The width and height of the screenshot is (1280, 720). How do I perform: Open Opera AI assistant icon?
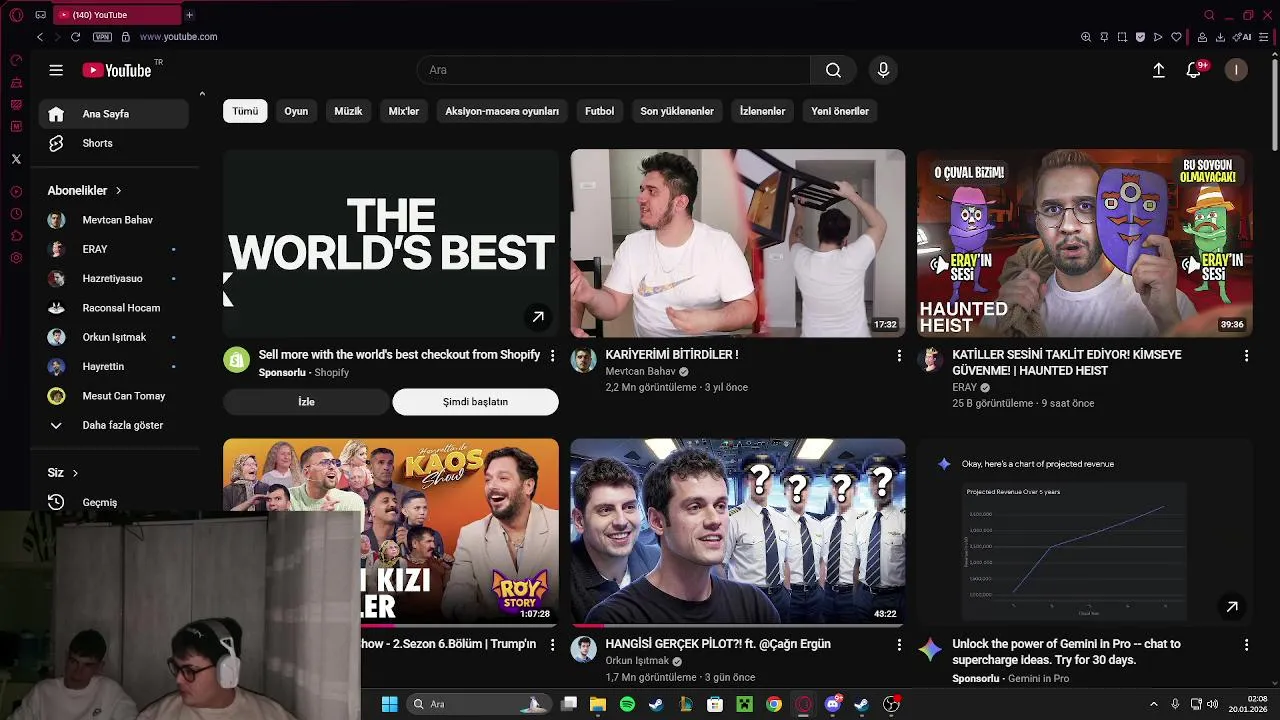pos(1242,37)
